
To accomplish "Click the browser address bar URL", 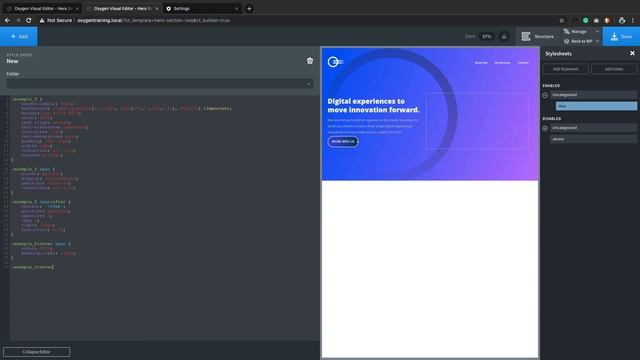I will (153, 20).
